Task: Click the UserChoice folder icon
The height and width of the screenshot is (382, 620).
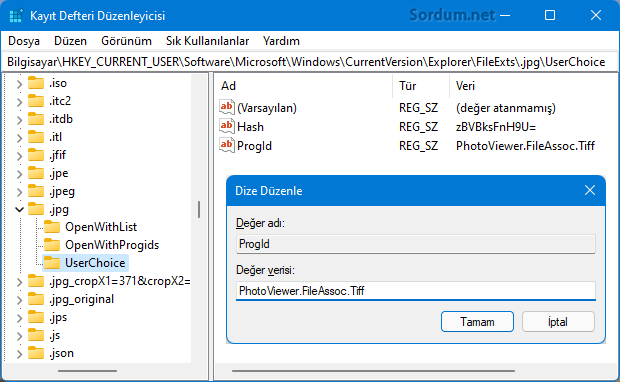Action: (x=52, y=263)
